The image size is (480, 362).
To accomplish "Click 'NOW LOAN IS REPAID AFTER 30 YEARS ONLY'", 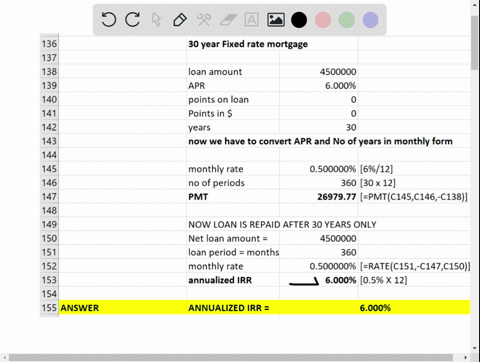I will pyautogui.click(x=282, y=224).
